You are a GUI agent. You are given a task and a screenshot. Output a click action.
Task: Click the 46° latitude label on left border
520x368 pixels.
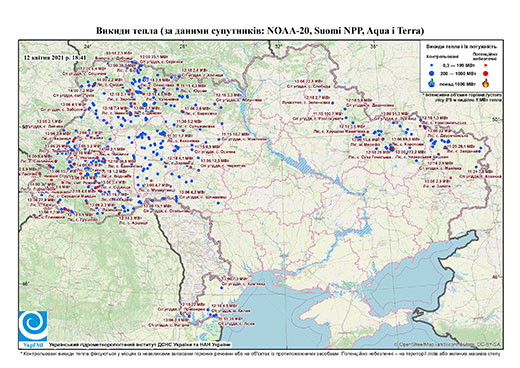[x=26, y=284]
